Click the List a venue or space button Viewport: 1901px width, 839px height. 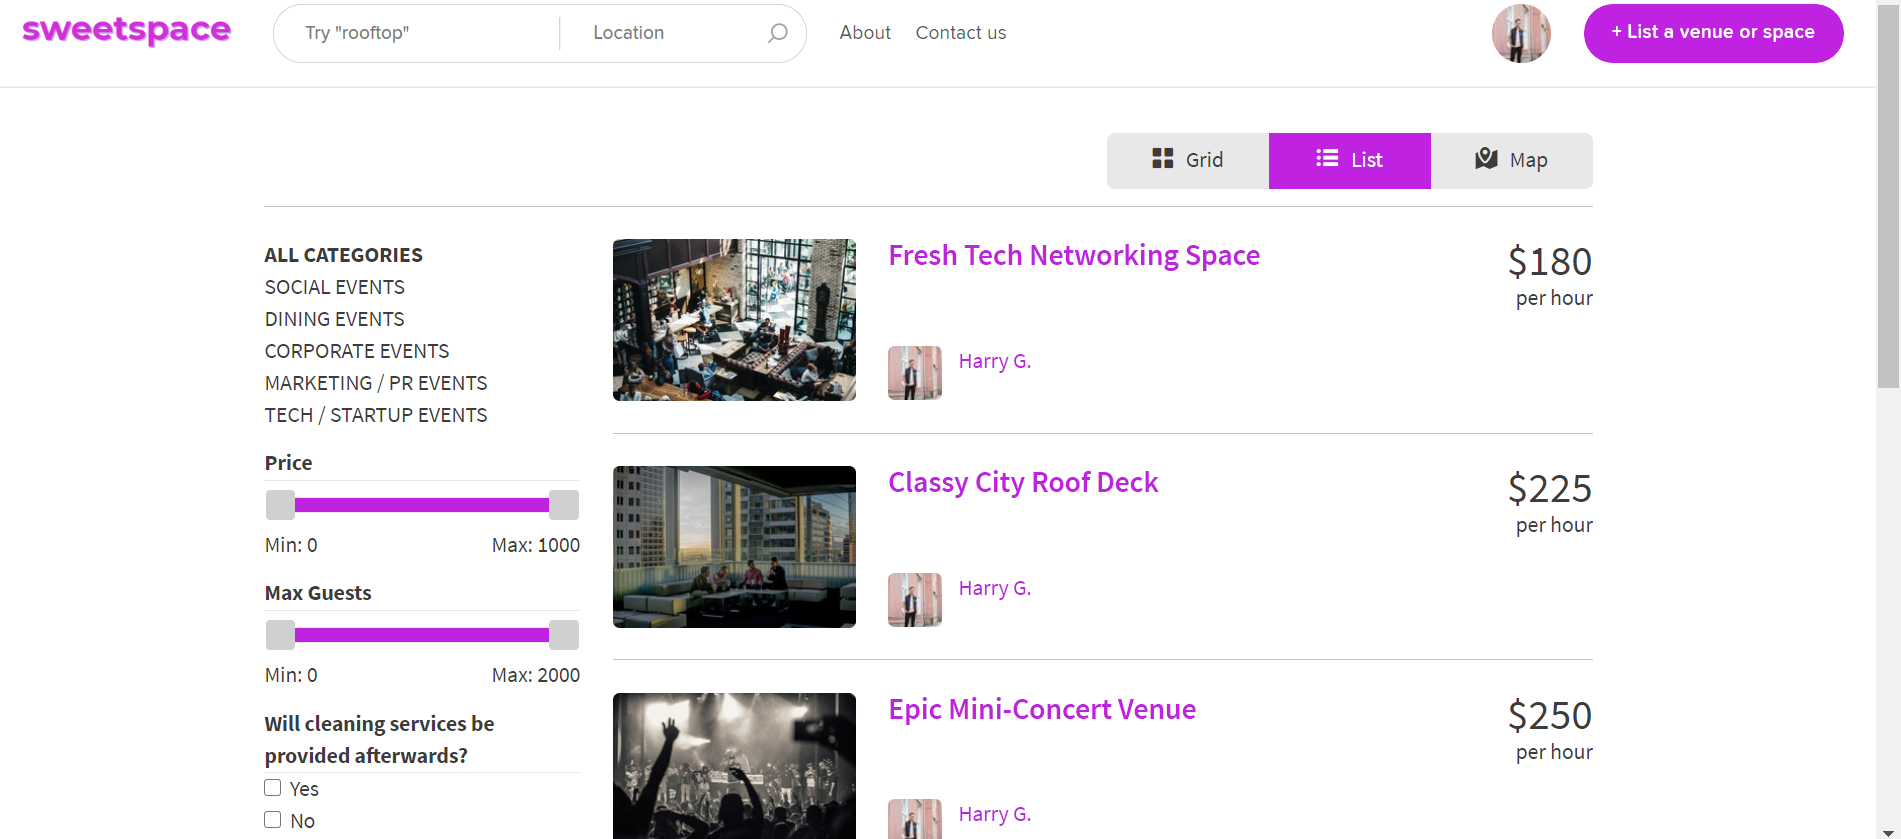tap(1713, 33)
